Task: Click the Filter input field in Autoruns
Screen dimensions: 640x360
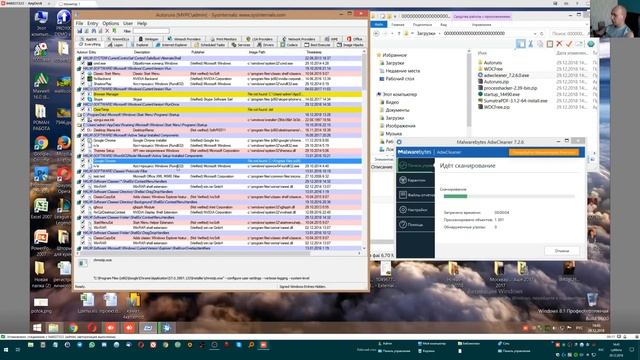Action: click(151, 31)
